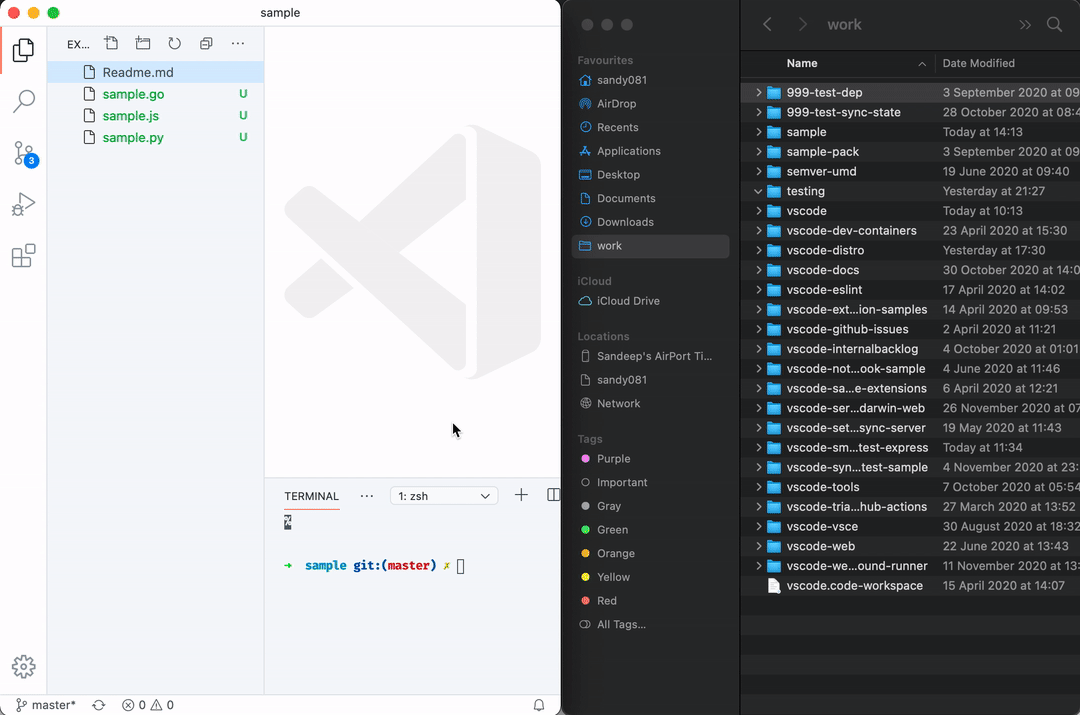Expand the vscode-docs folder in Finder

click(758, 270)
